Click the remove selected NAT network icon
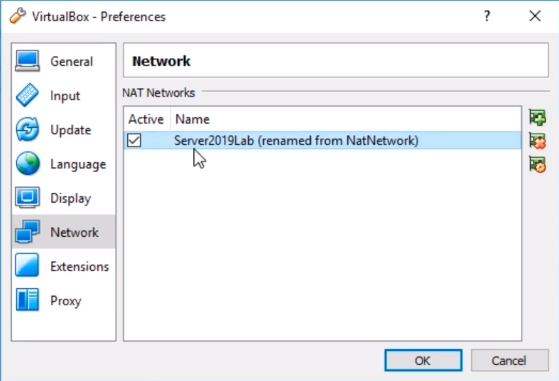559x381 pixels. point(537,141)
